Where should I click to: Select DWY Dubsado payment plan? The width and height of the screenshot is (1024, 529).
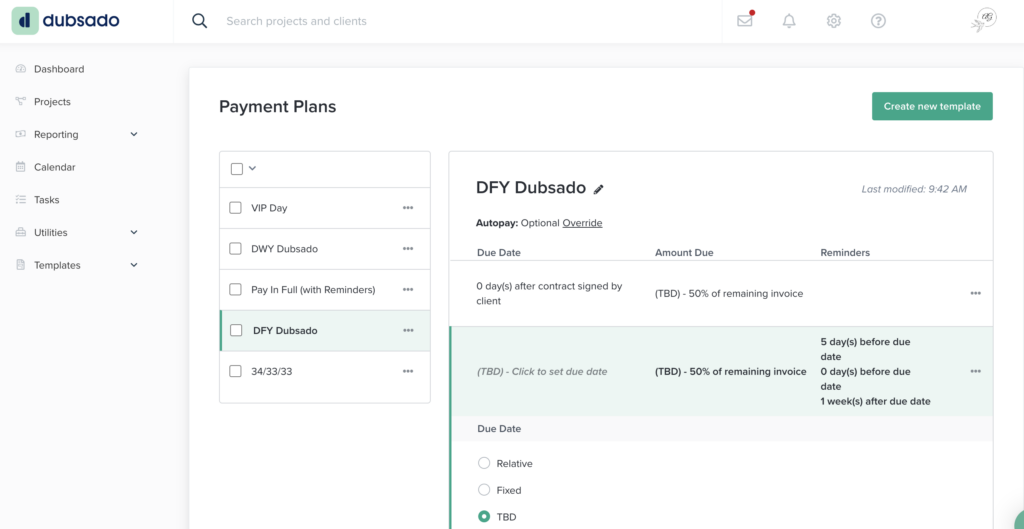285,249
